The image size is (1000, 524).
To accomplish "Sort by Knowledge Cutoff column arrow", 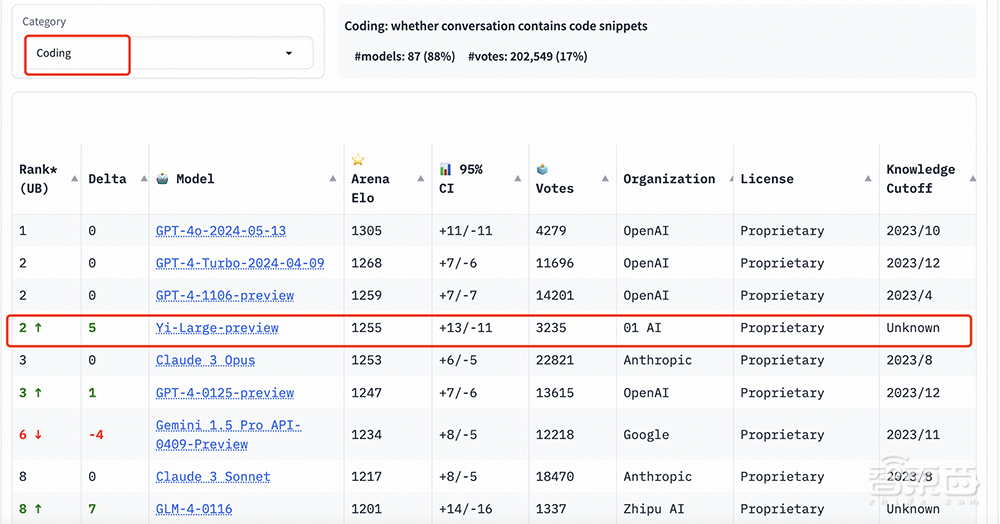I will coord(972,179).
